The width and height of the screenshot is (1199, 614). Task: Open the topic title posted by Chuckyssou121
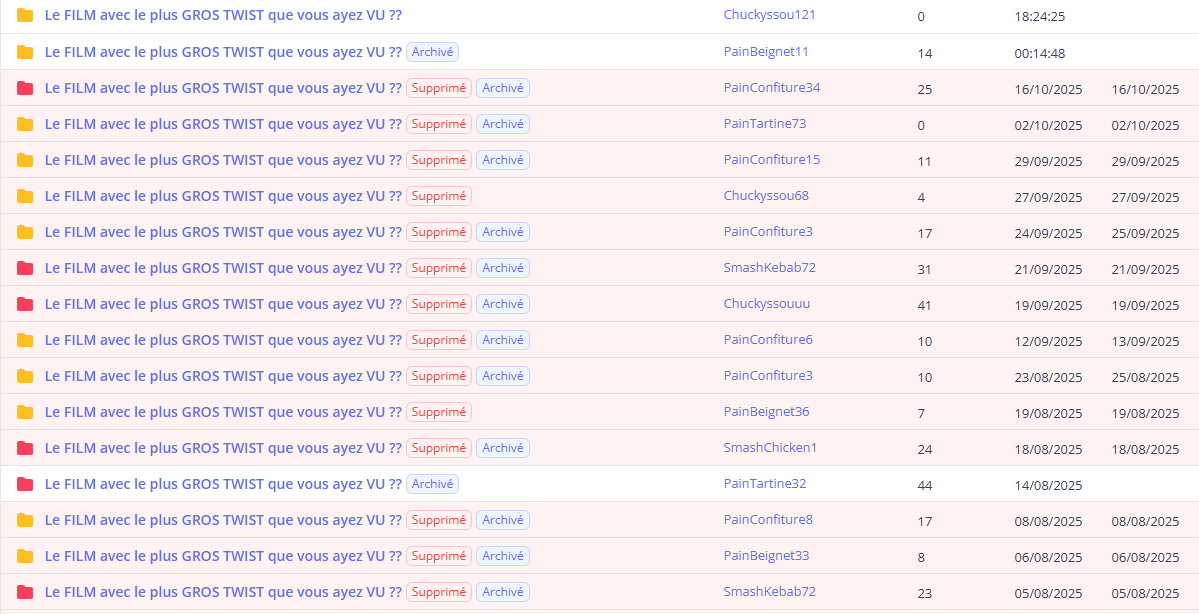(x=223, y=16)
